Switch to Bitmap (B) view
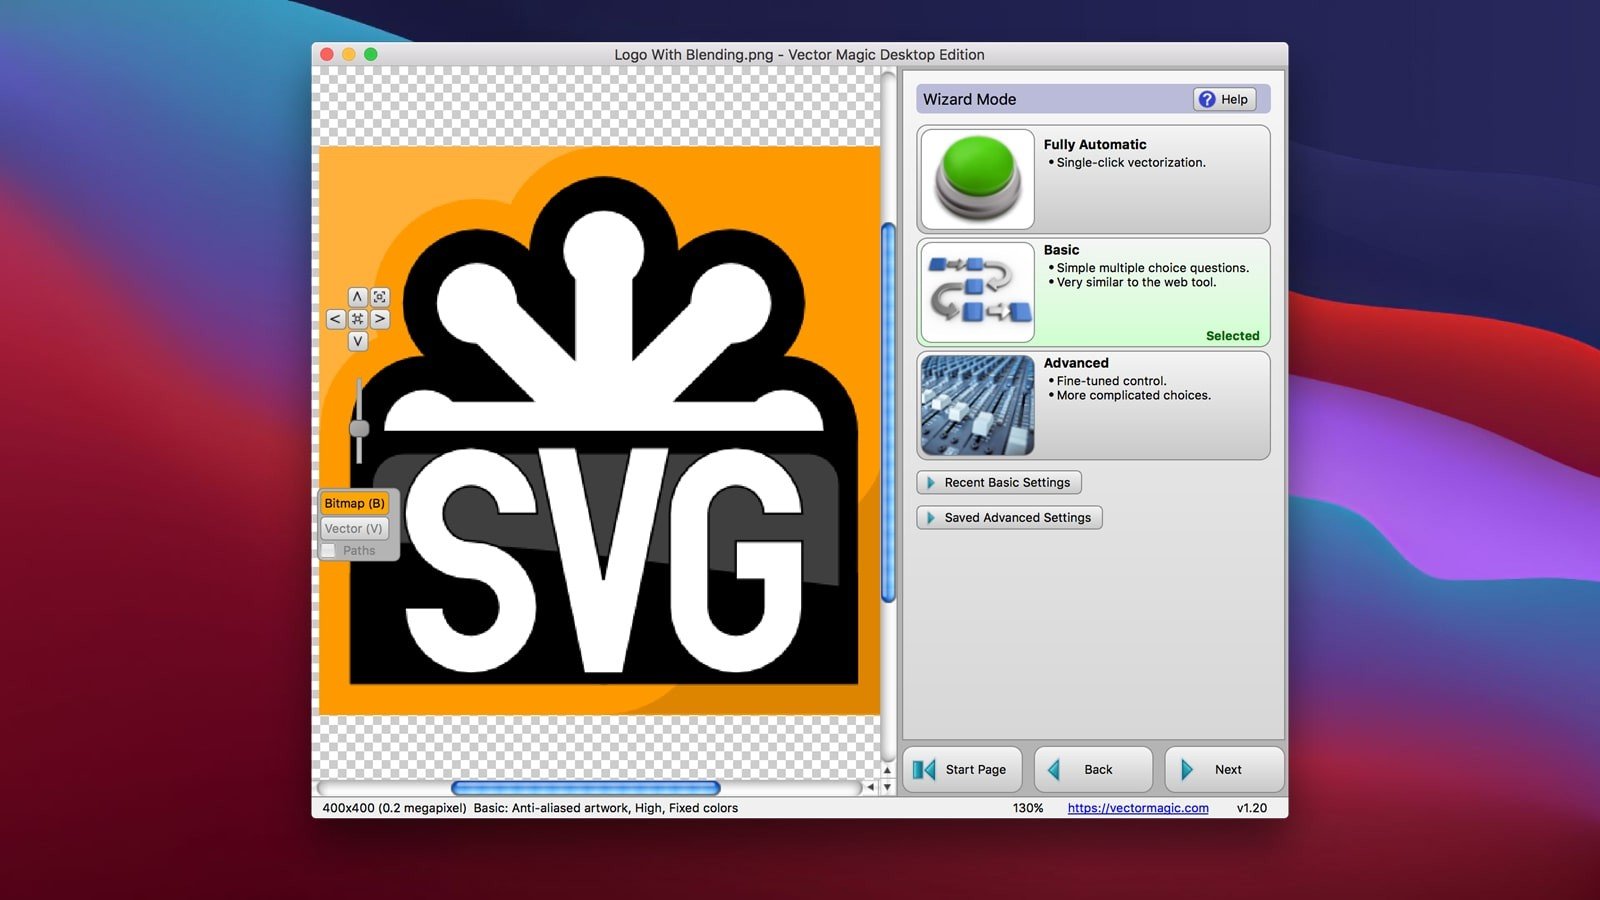The width and height of the screenshot is (1600, 900). [354, 503]
